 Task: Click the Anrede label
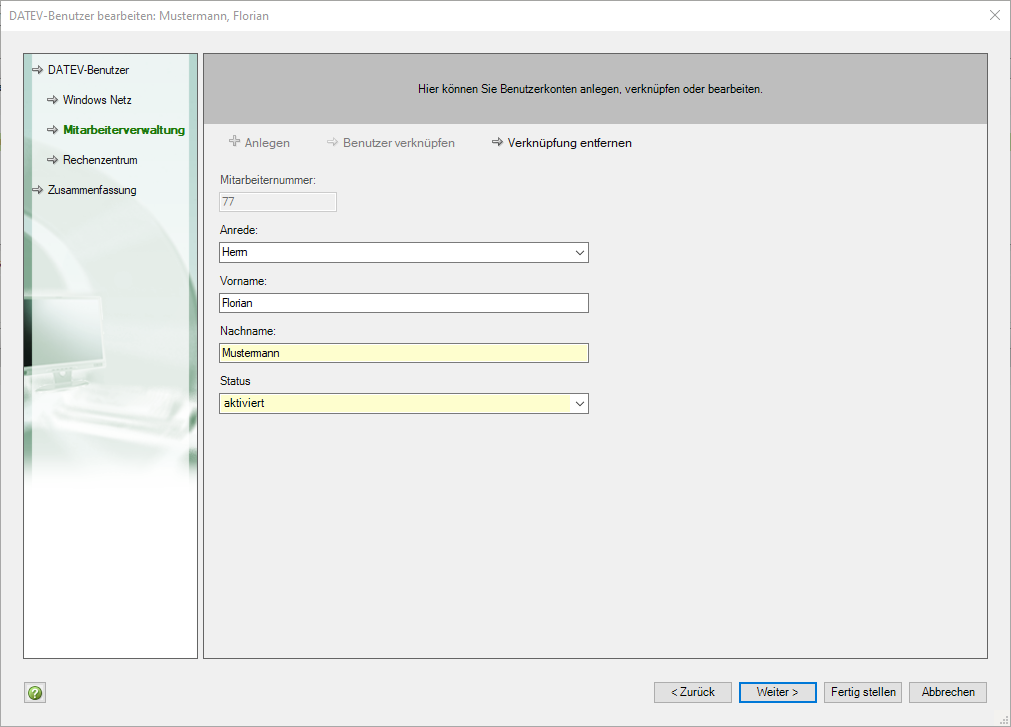point(239,230)
